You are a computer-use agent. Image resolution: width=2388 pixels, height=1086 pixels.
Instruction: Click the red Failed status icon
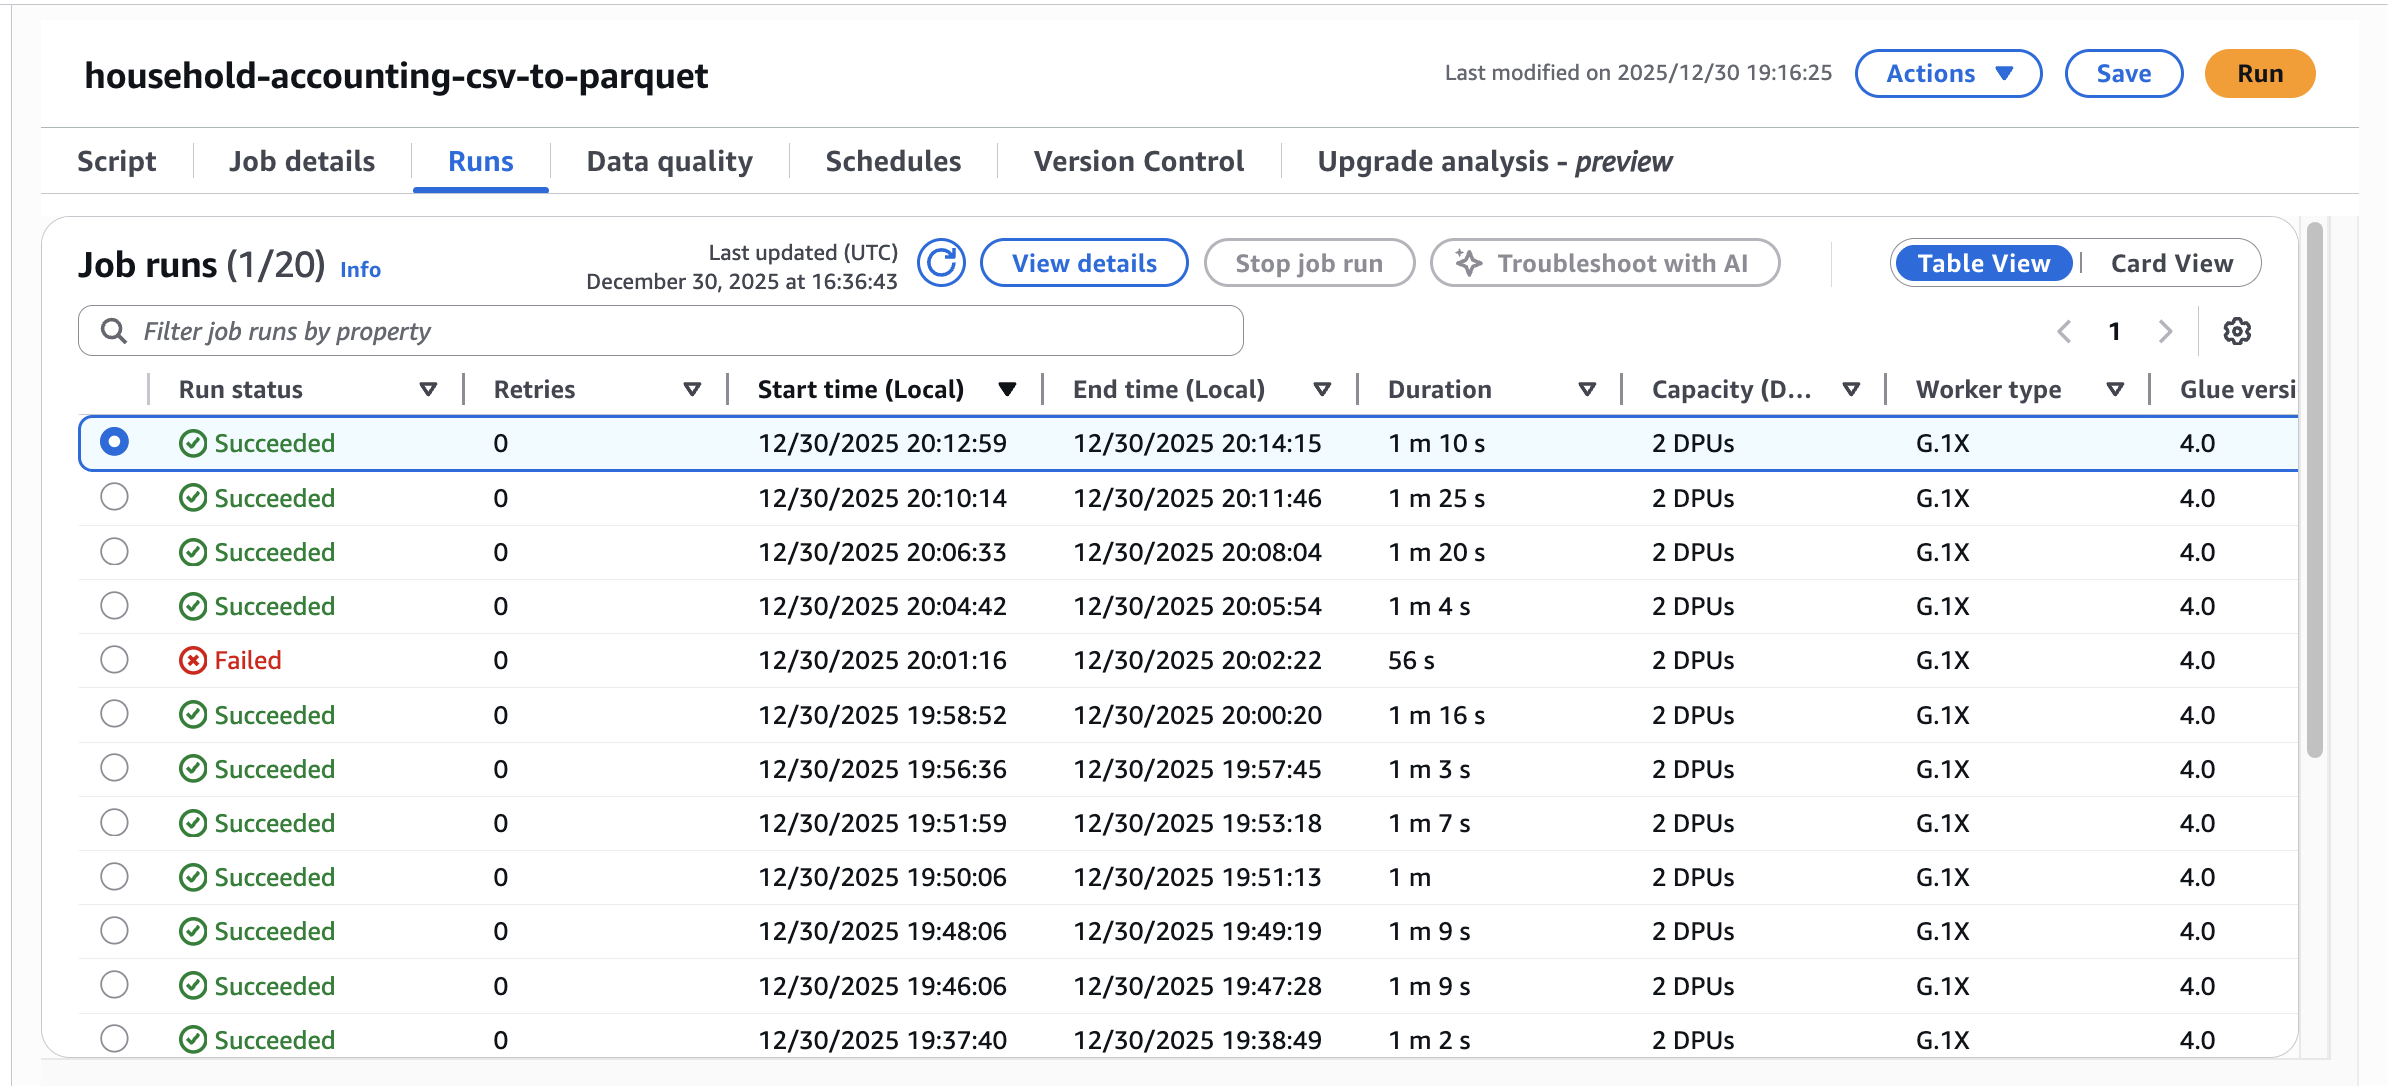click(193, 660)
